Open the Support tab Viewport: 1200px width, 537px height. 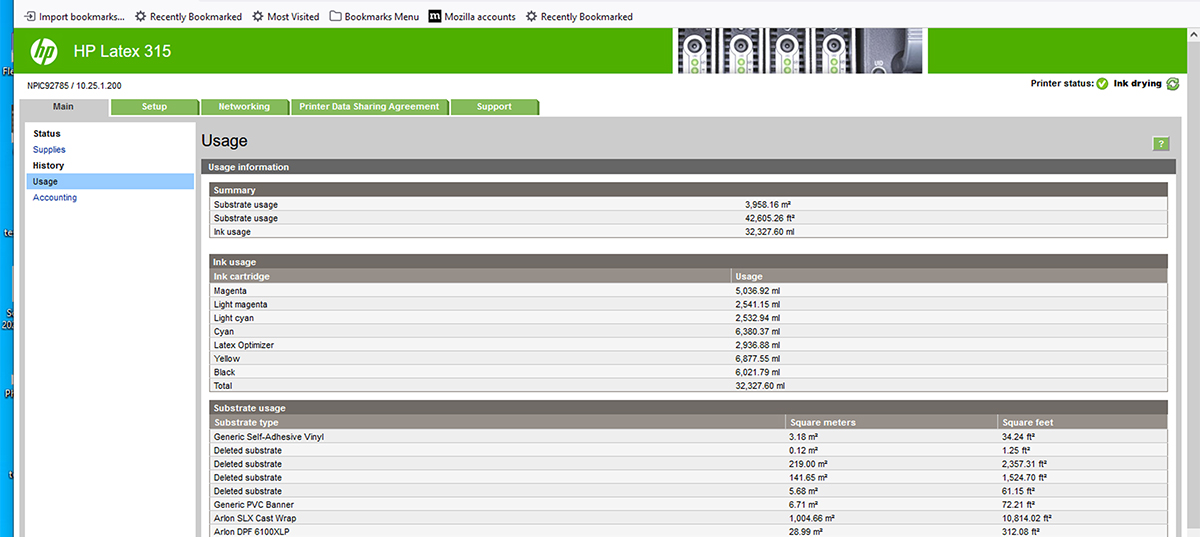pos(494,107)
